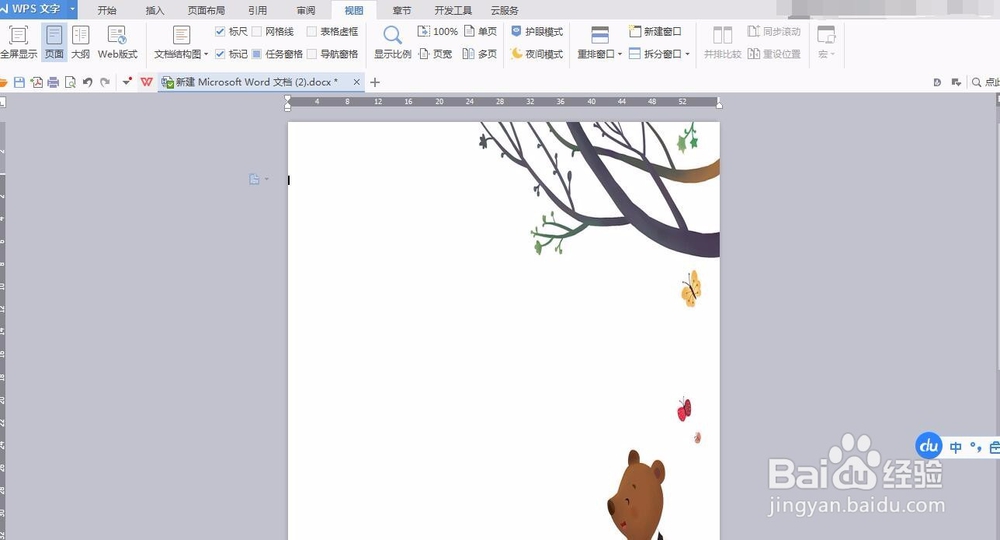
Task: Uncheck the 标记 markup checkbox
Action: point(220,54)
